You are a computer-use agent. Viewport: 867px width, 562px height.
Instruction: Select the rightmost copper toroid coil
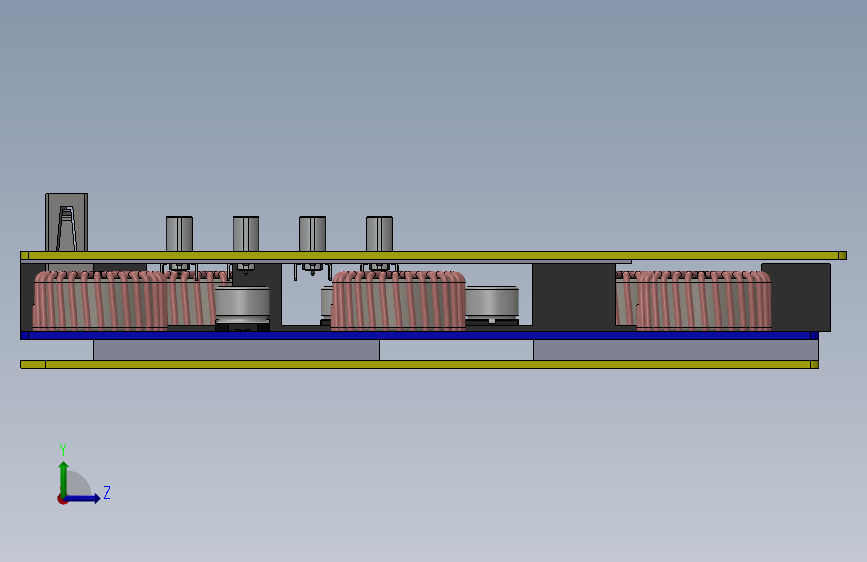point(704,301)
